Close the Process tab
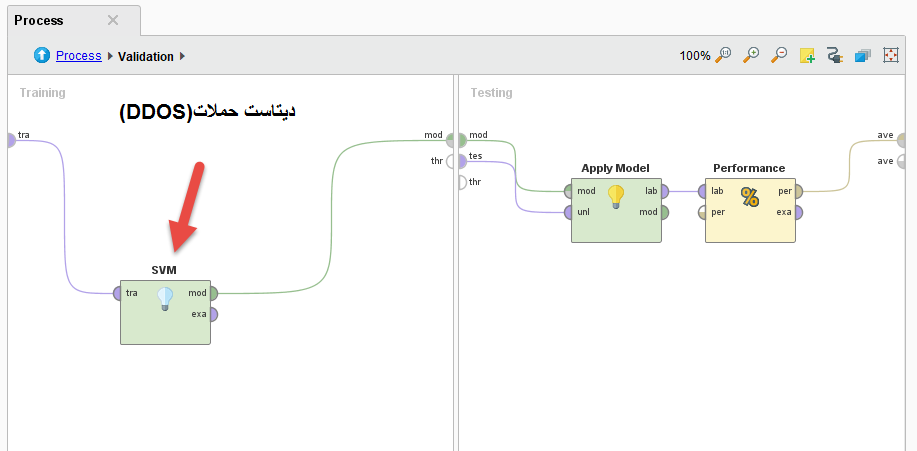This screenshot has height=451, width=917. [x=113, y=20]
